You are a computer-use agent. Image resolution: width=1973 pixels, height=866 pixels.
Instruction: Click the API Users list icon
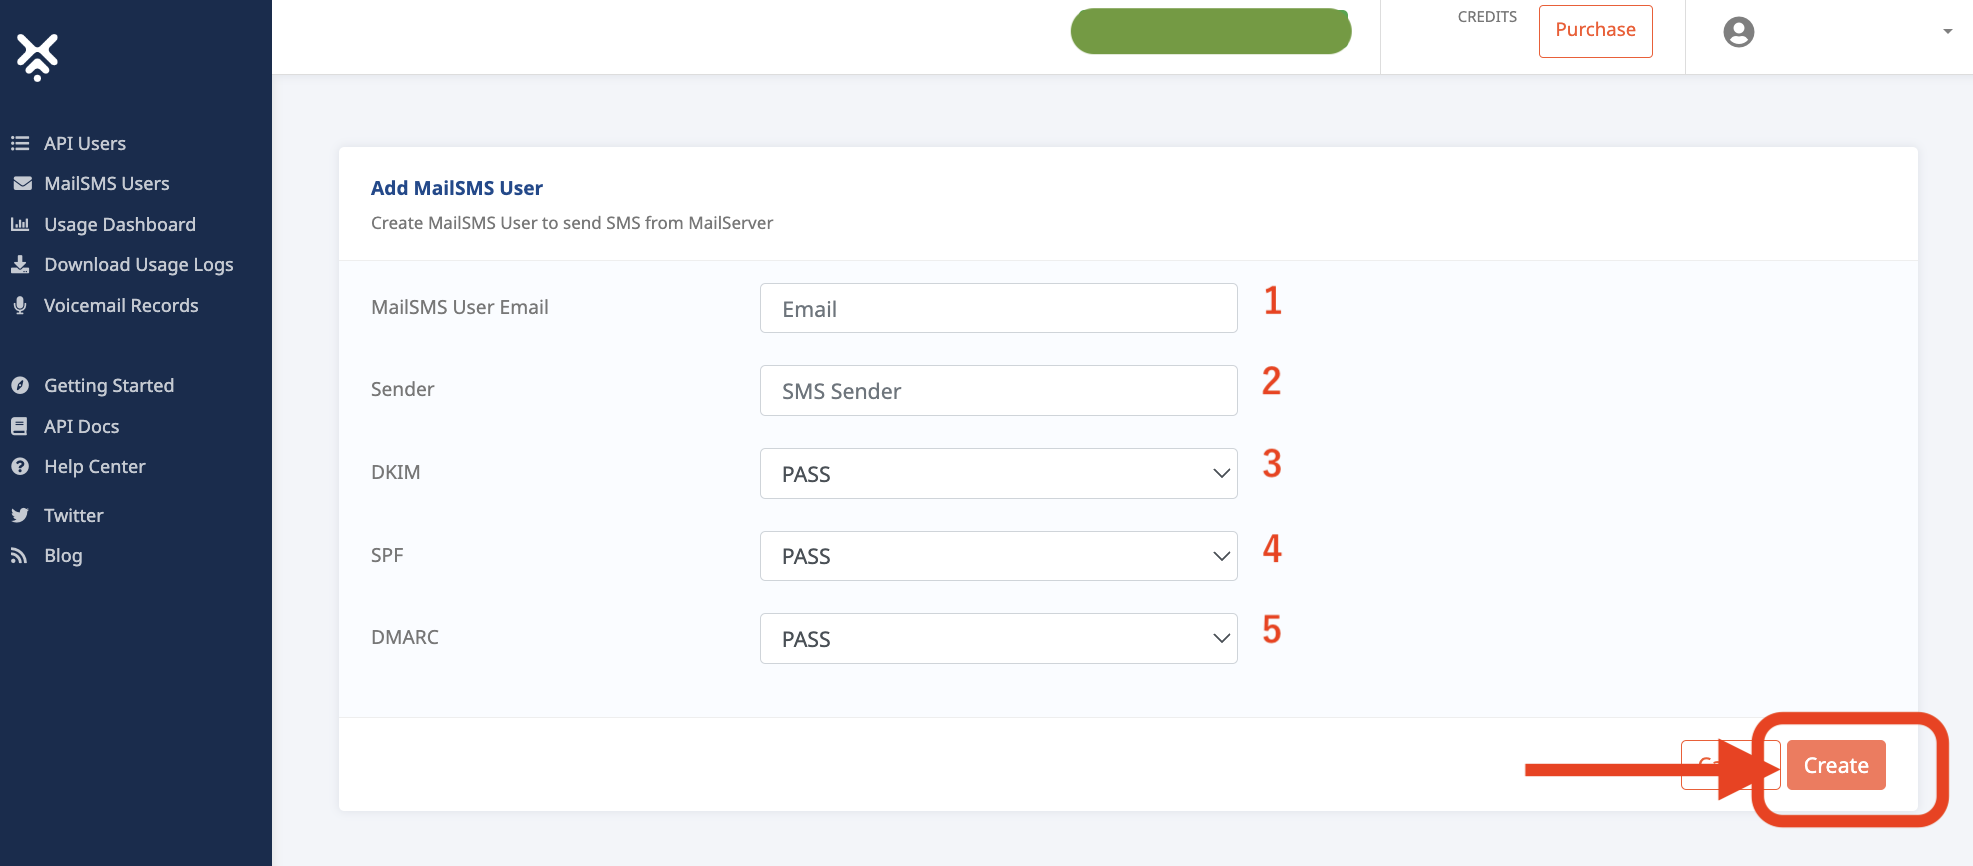click(20, 143)
